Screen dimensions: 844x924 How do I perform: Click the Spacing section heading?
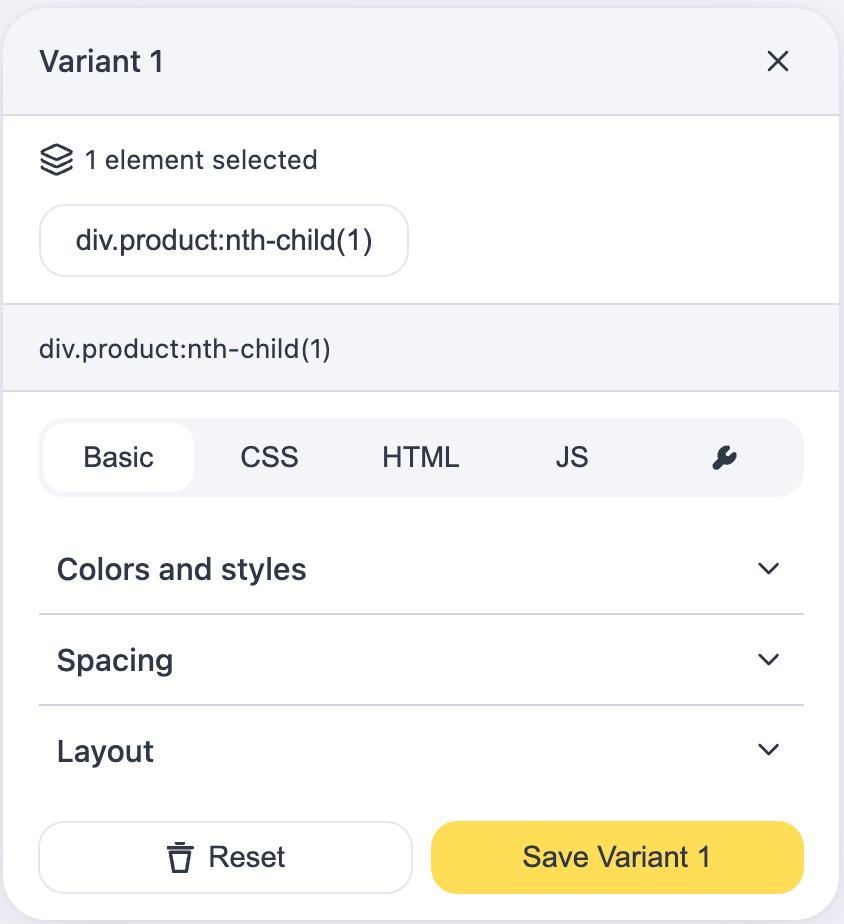tap(115, 661)
